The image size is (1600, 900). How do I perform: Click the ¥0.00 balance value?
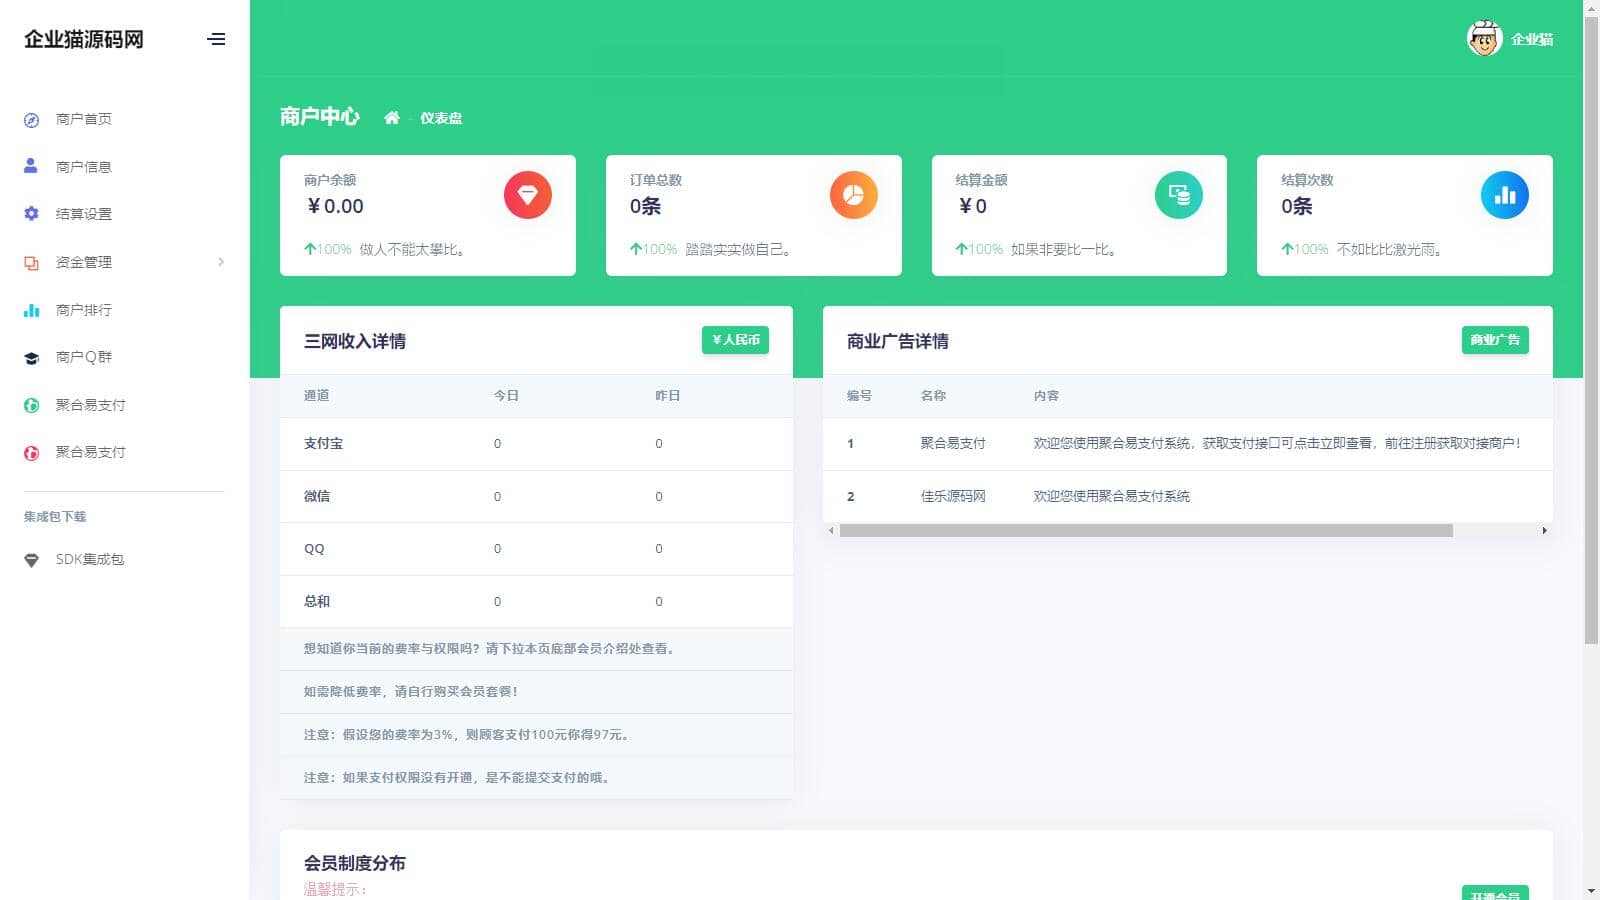click(335, 207)
